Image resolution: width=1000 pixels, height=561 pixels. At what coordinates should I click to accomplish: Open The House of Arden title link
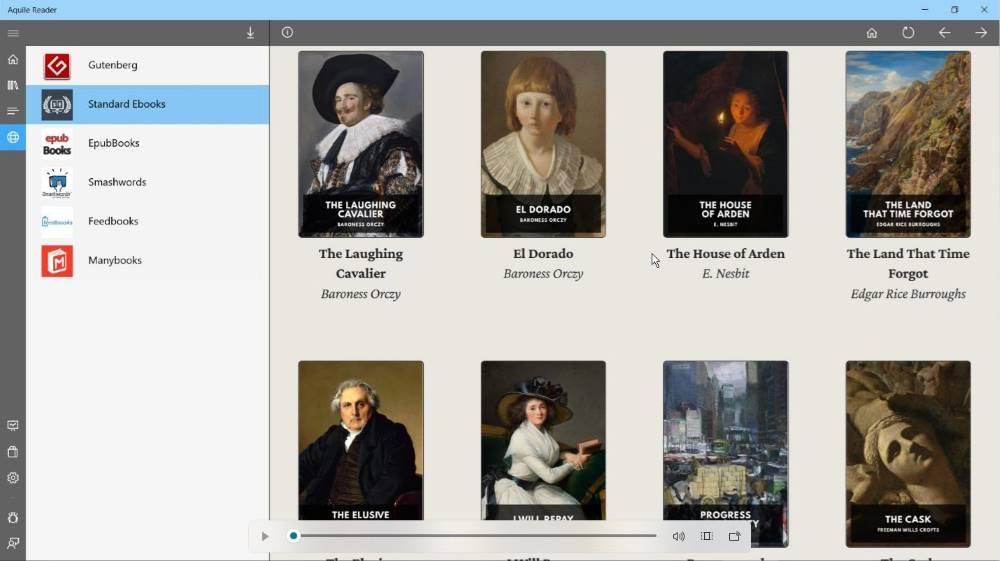[725, 254]
